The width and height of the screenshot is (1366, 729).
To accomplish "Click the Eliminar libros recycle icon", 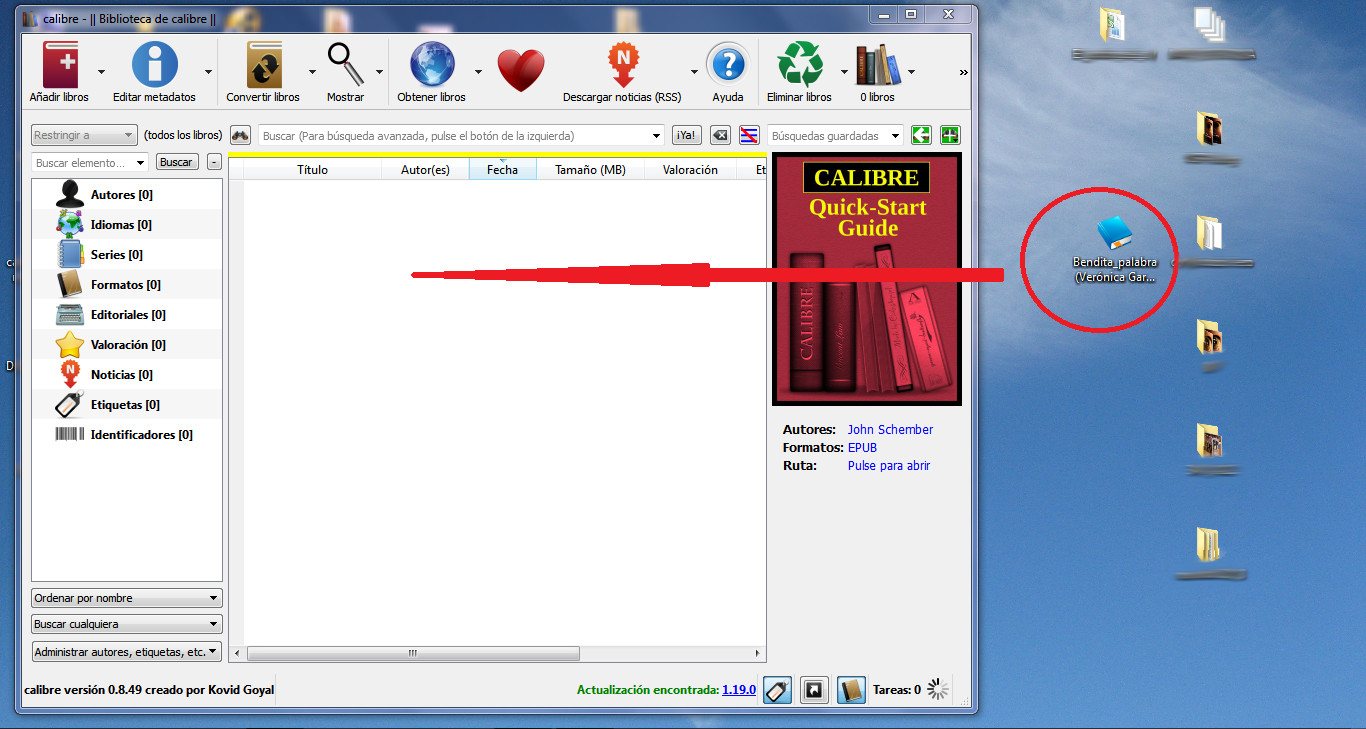I will click(799, 67).
